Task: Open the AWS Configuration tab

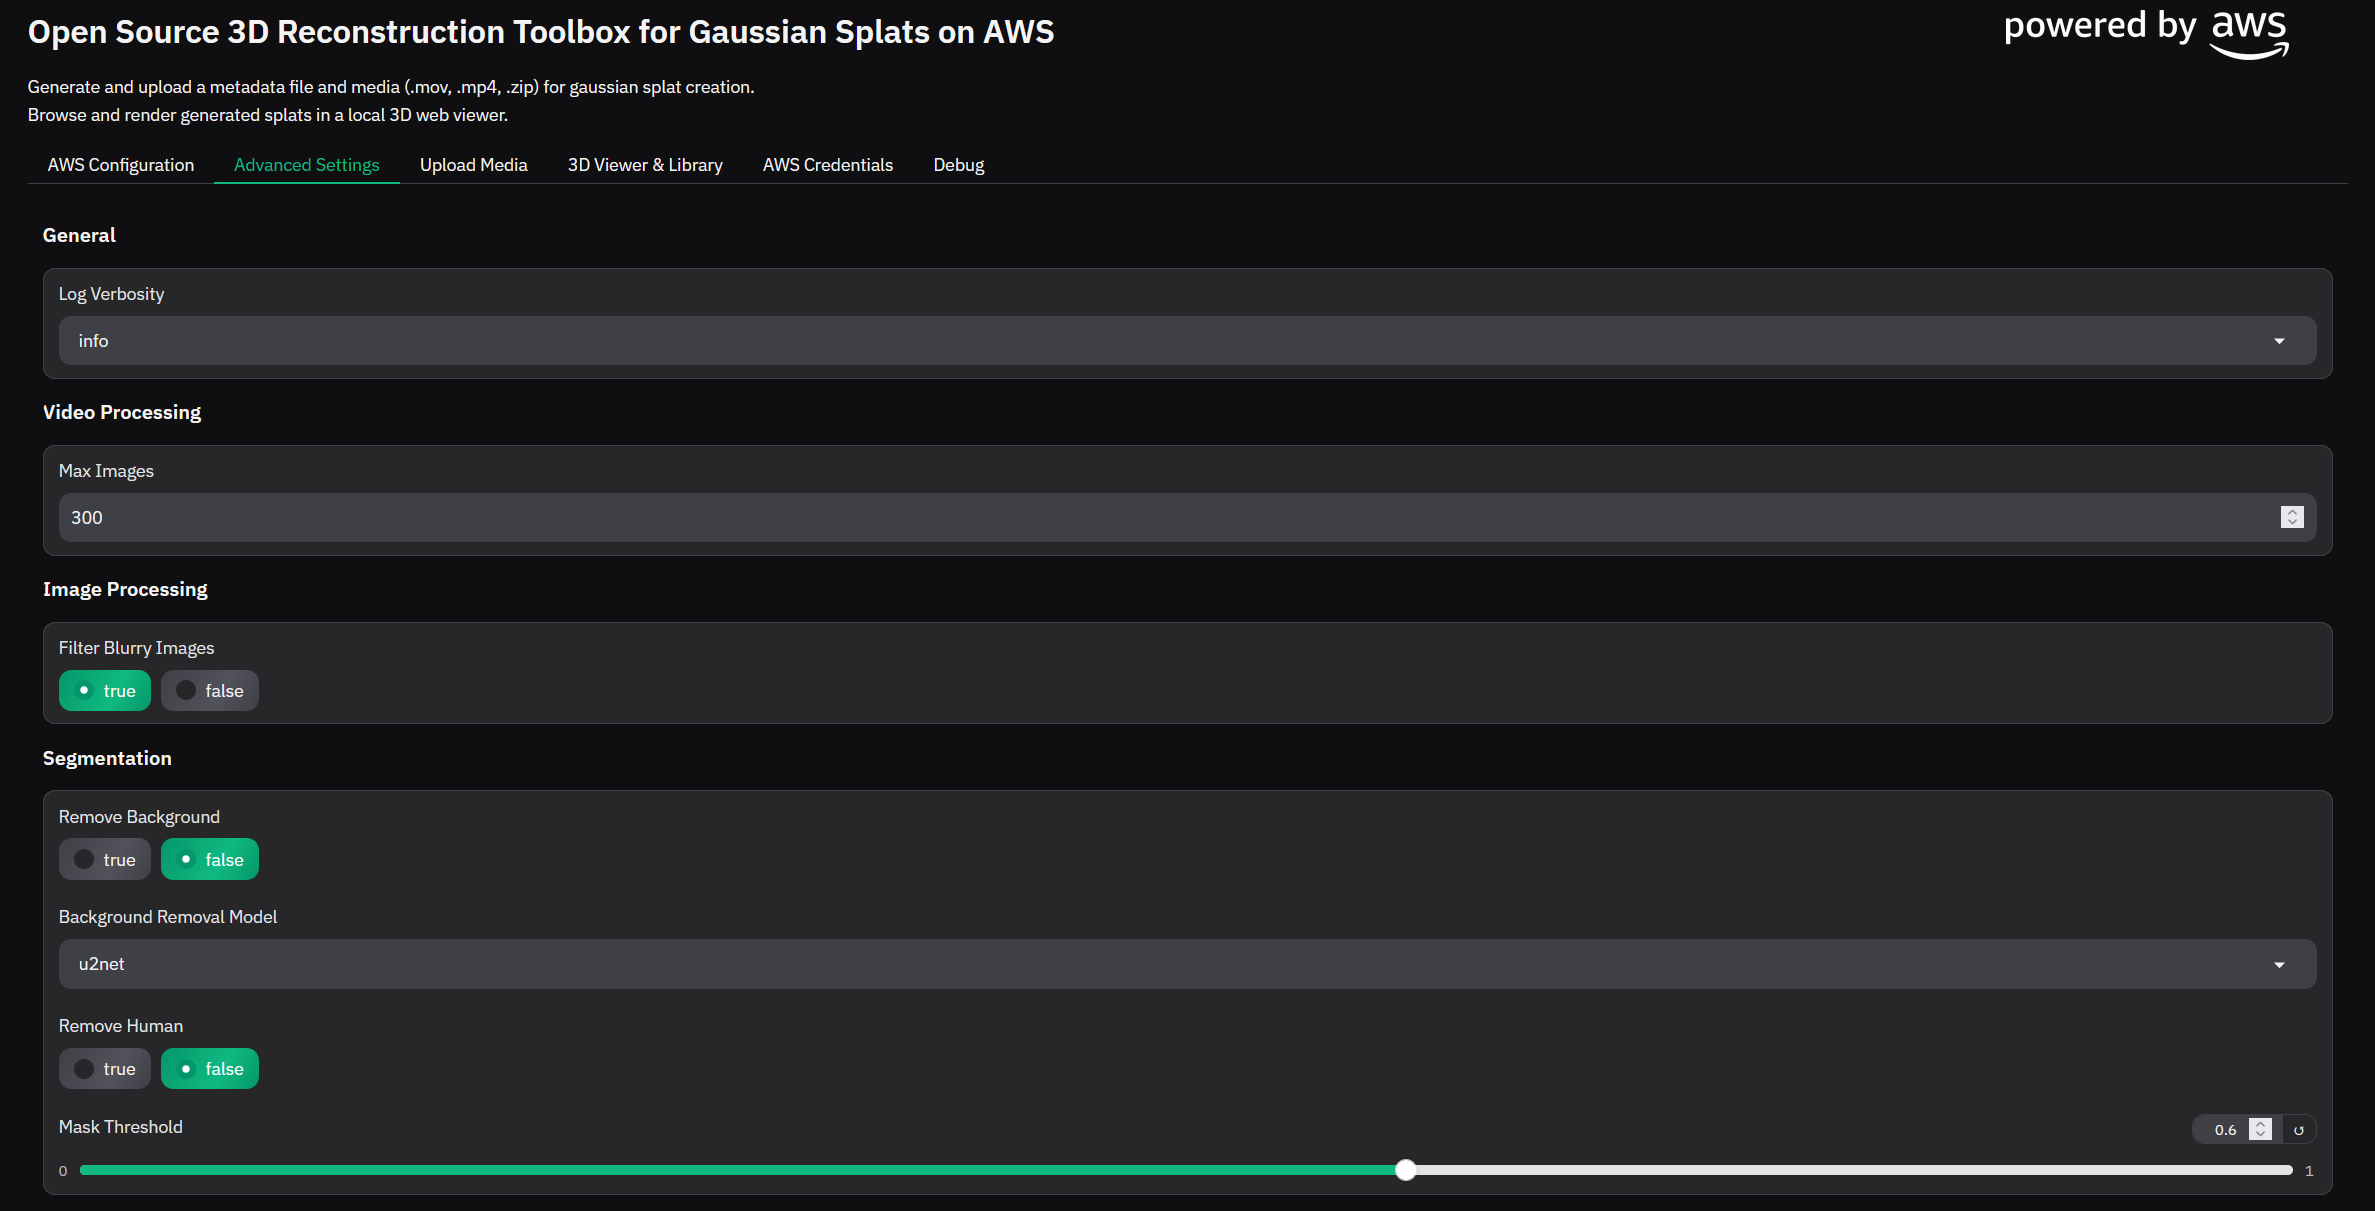Action: coord(121,165)
